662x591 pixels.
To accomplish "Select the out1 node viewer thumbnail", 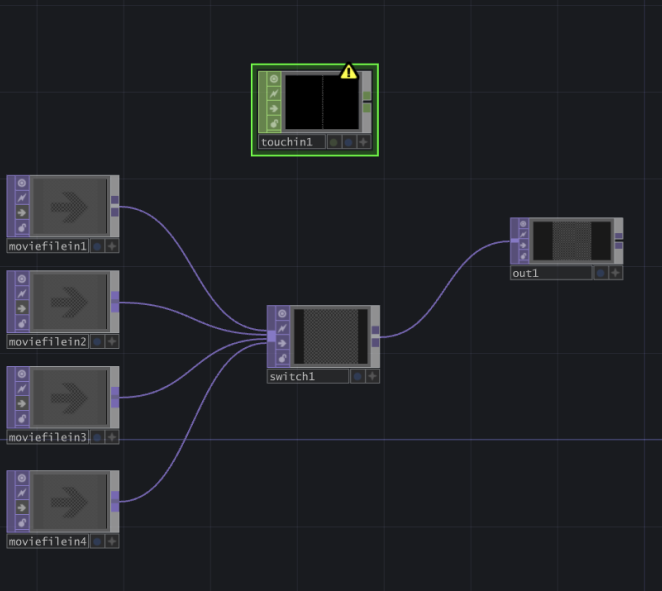I will [x=571, y=242].
